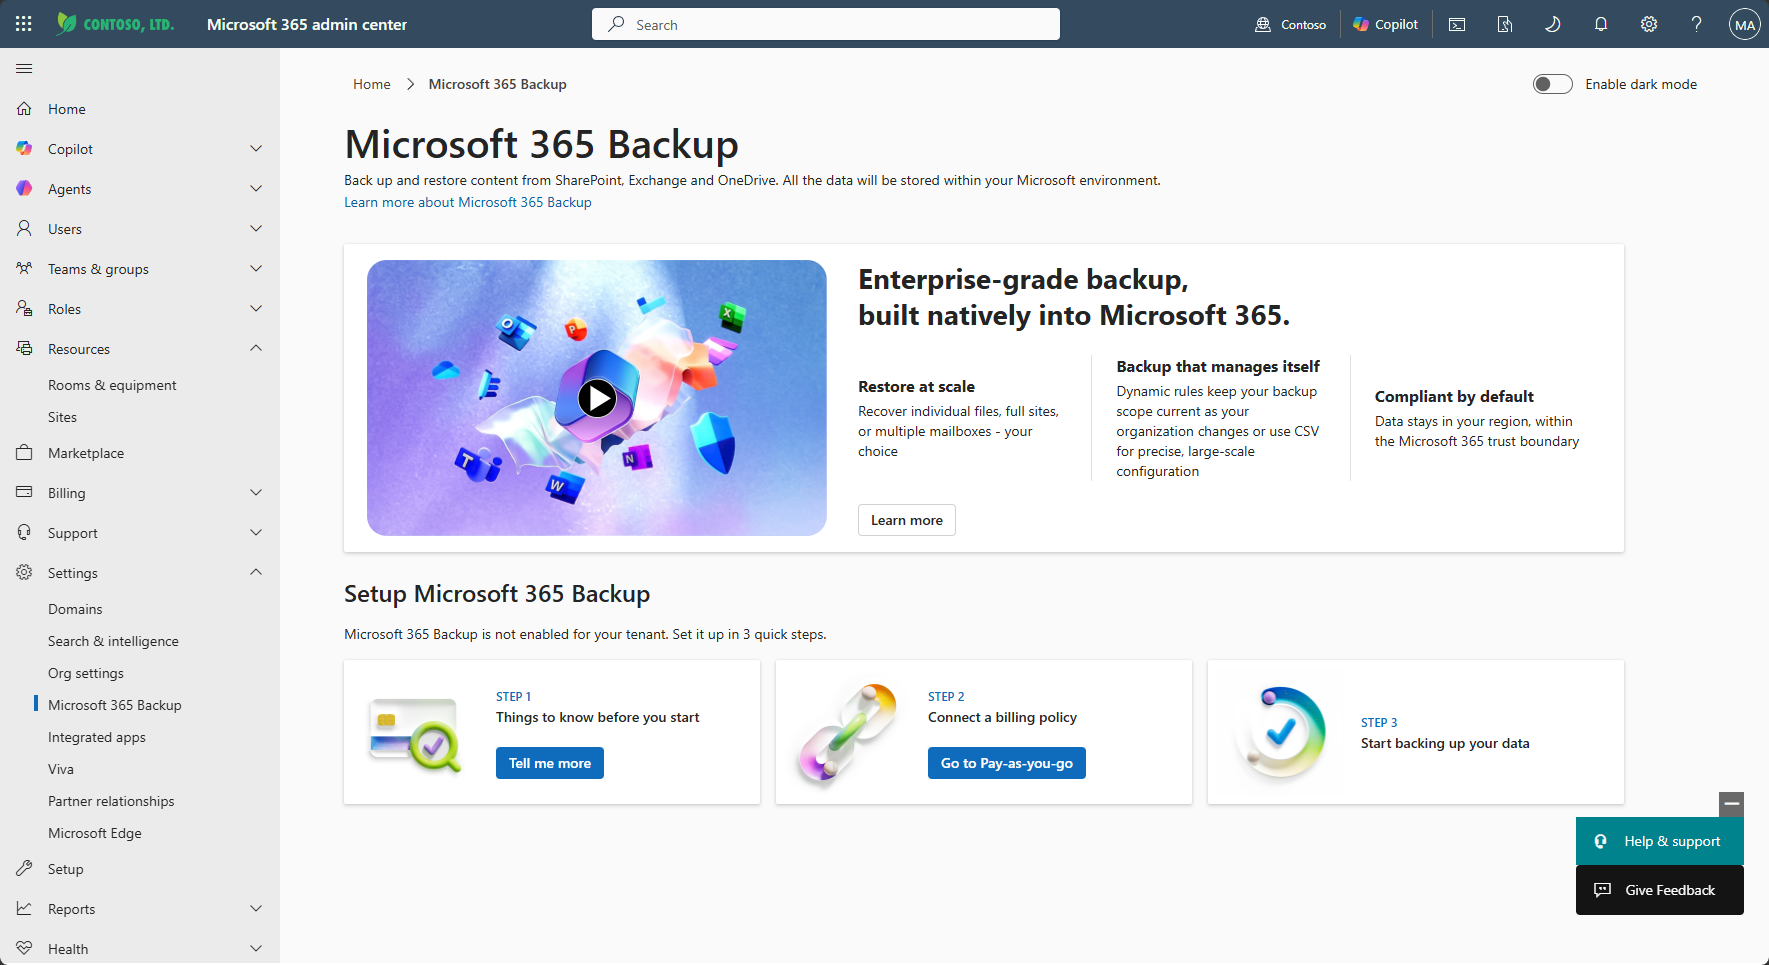
Task: Expand the Copilot nav section chevron
Action: (256, 149)
